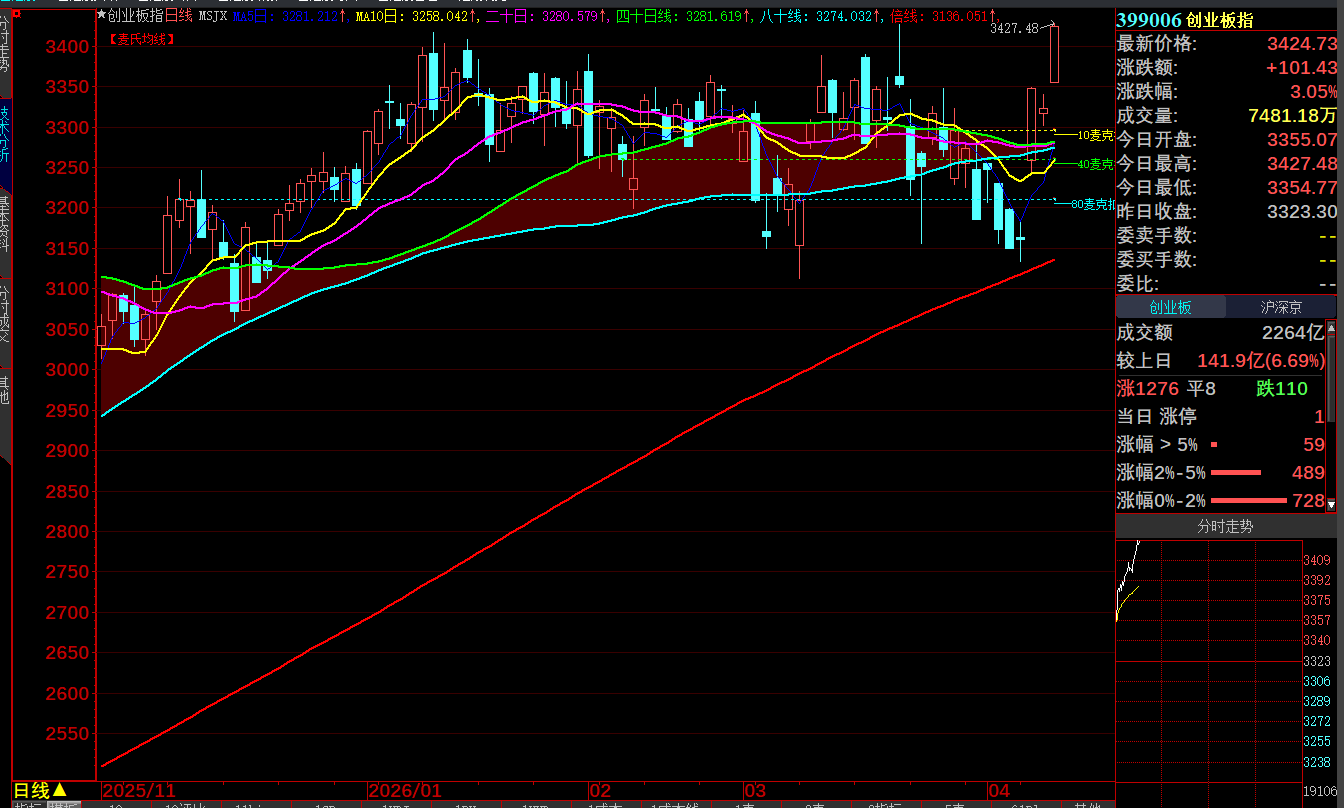Screen dimensions: 1344x808
Task: Click the 2026/01 date on timeline
Action: pos(404,790)
